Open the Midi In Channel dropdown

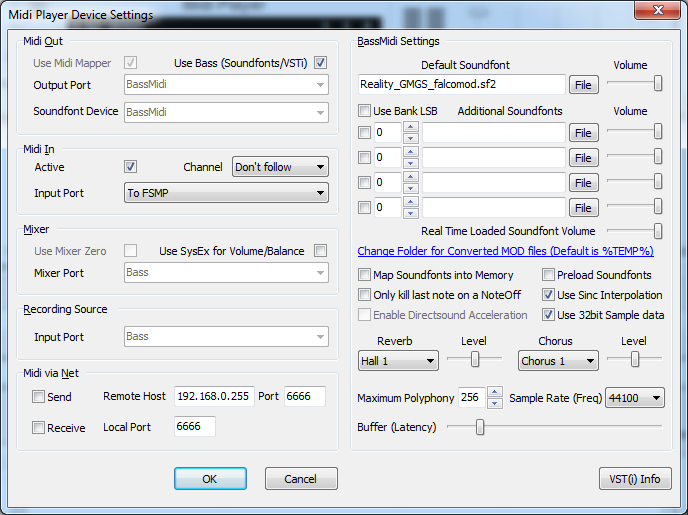point(280,167)
